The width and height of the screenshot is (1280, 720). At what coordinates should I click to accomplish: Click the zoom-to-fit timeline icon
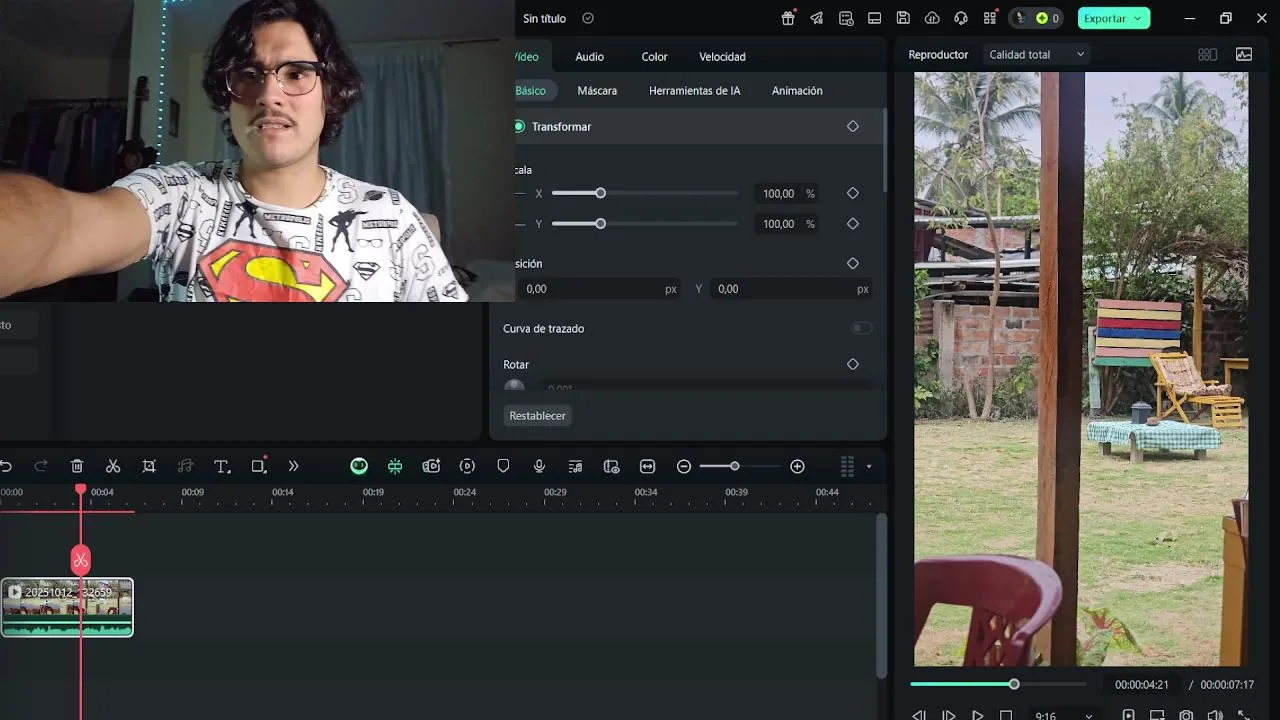coord(647,466)
